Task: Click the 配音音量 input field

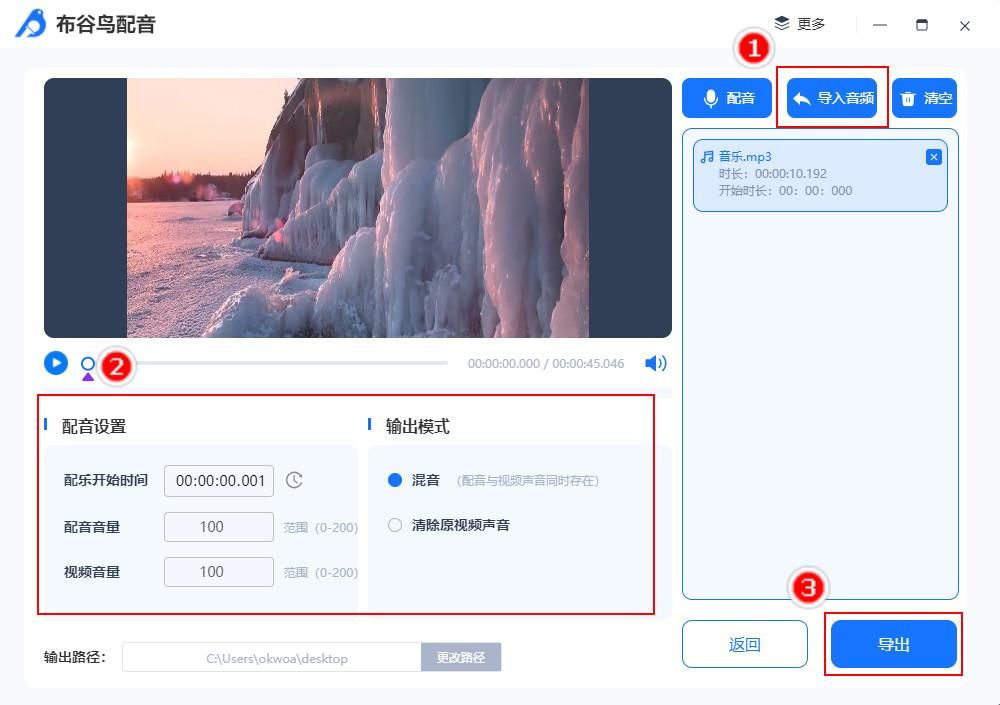Action: click(x=218, y=526)
